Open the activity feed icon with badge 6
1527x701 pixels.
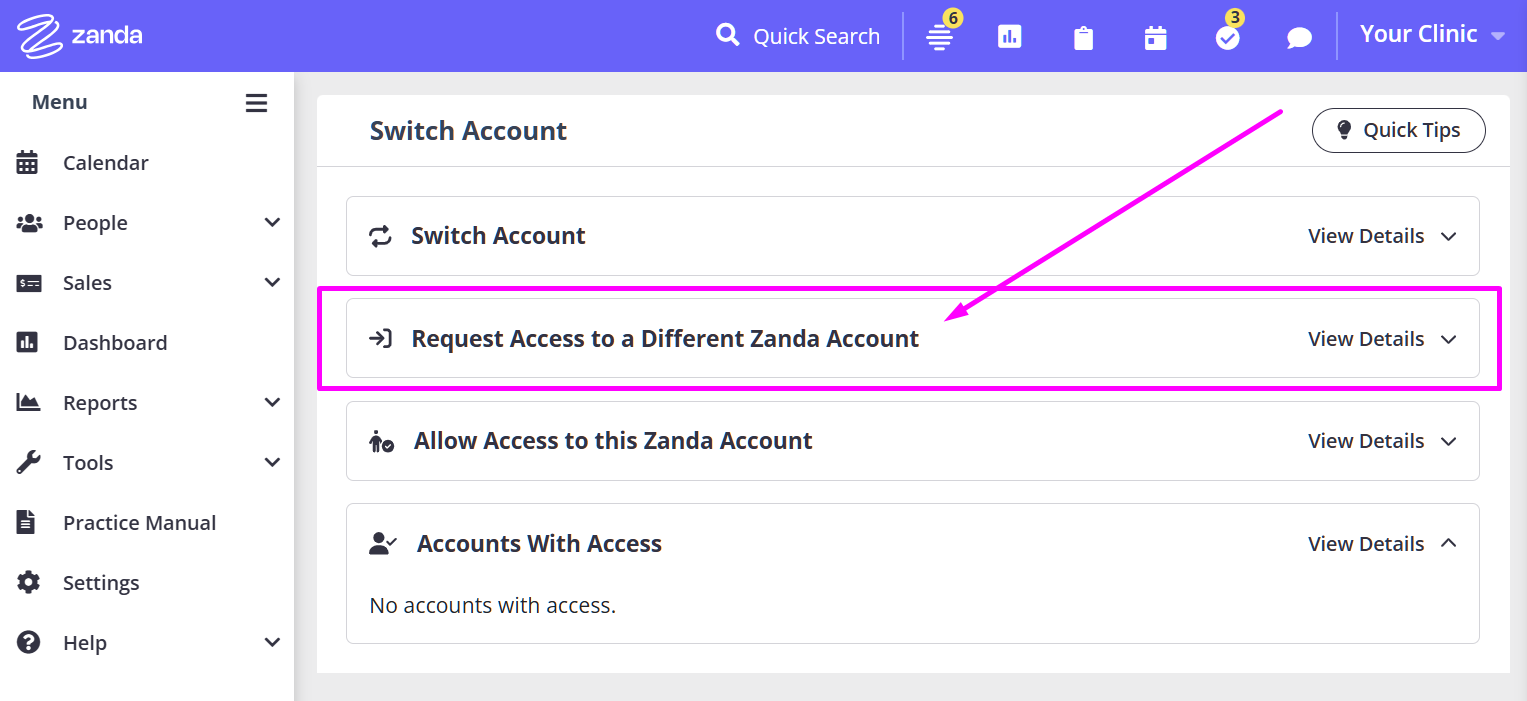(x=939, y=38)
